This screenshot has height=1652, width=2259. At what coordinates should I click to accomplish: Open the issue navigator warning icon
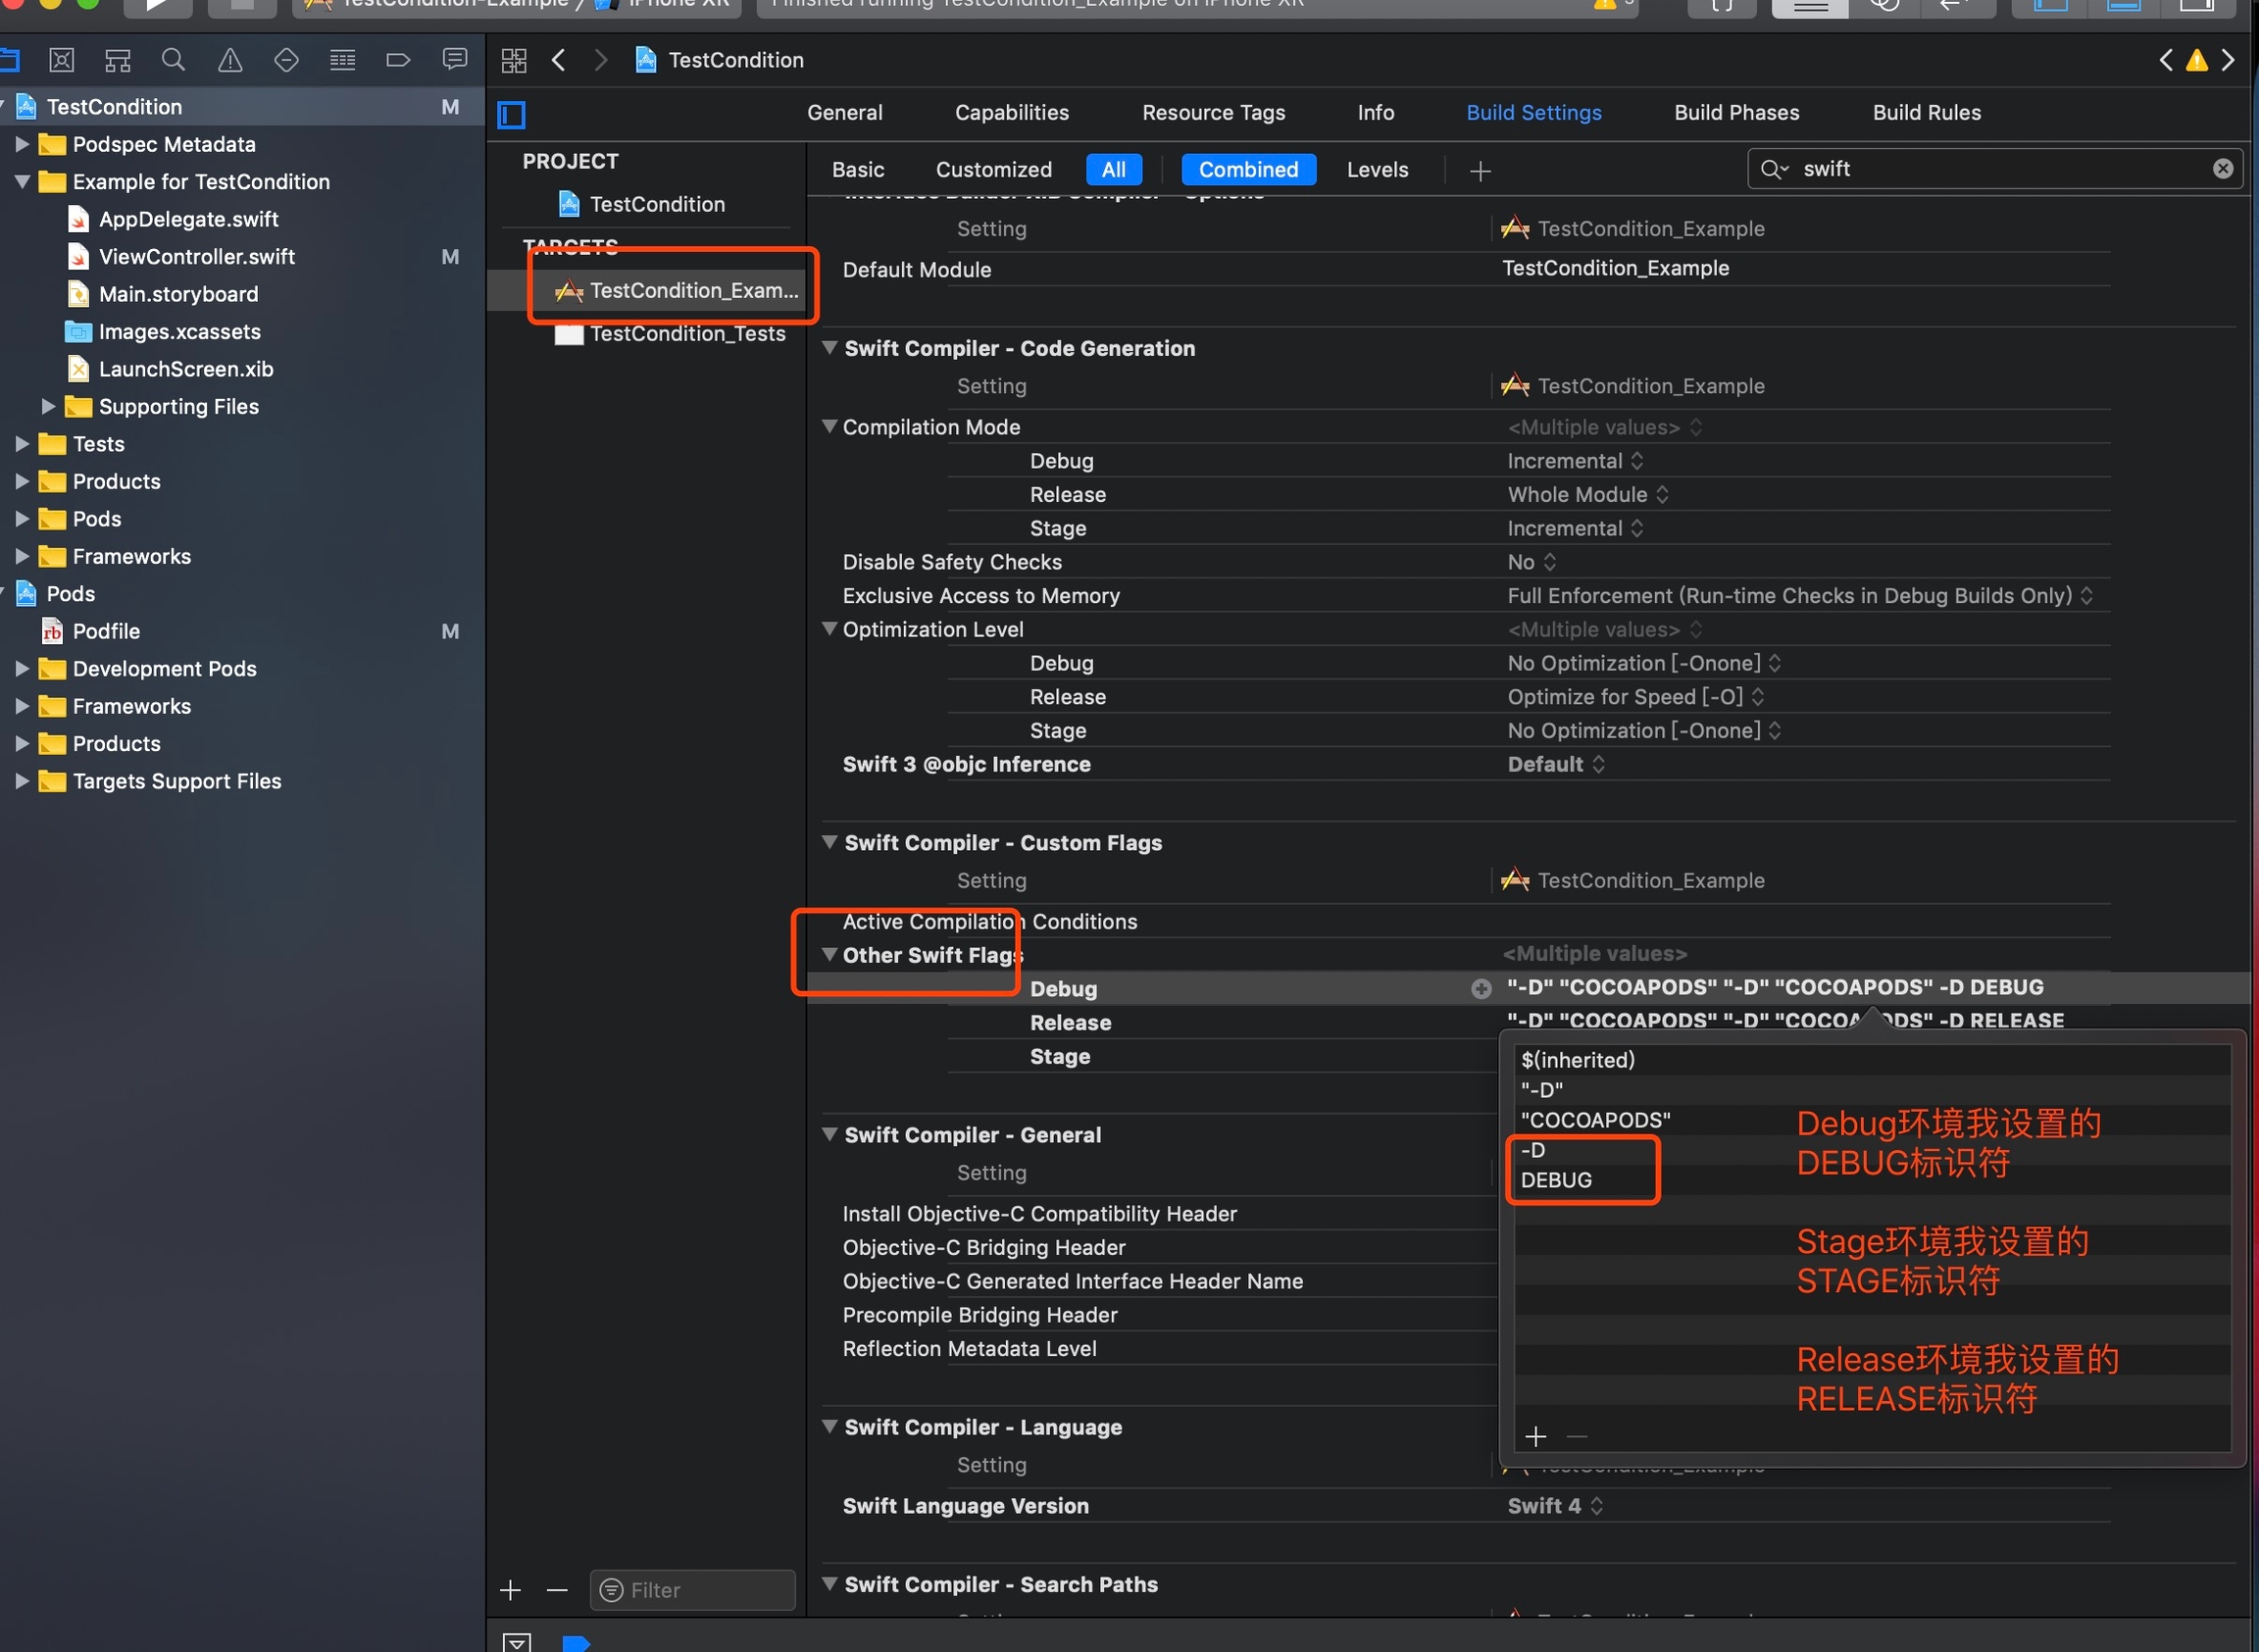click(230, 60)
